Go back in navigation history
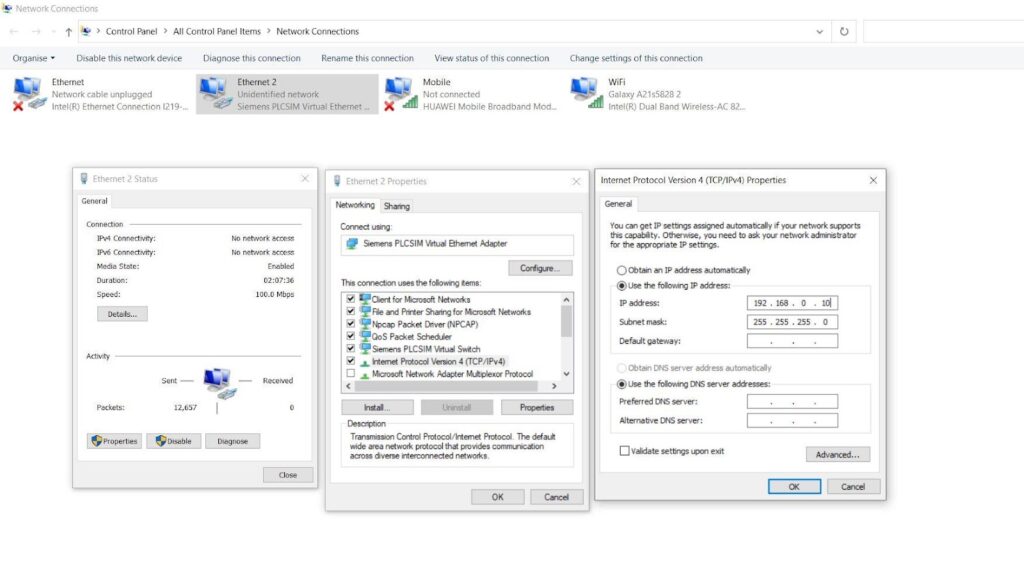The image size is (1024, 574). point(14,31)
